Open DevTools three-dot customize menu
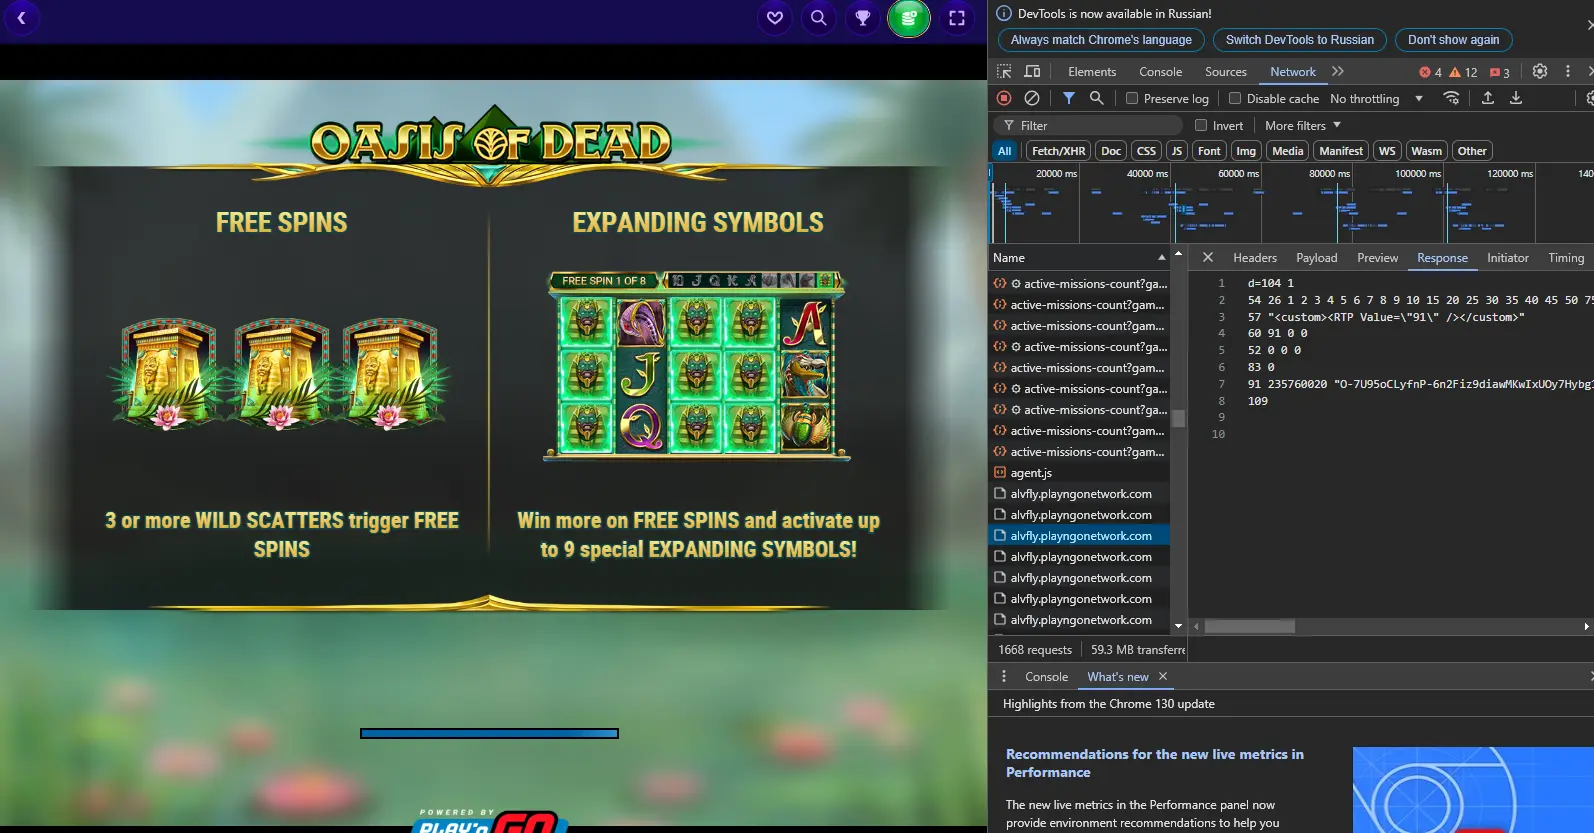The height and width of the screenshot is (833, 1594). (x=1568, y=72)
